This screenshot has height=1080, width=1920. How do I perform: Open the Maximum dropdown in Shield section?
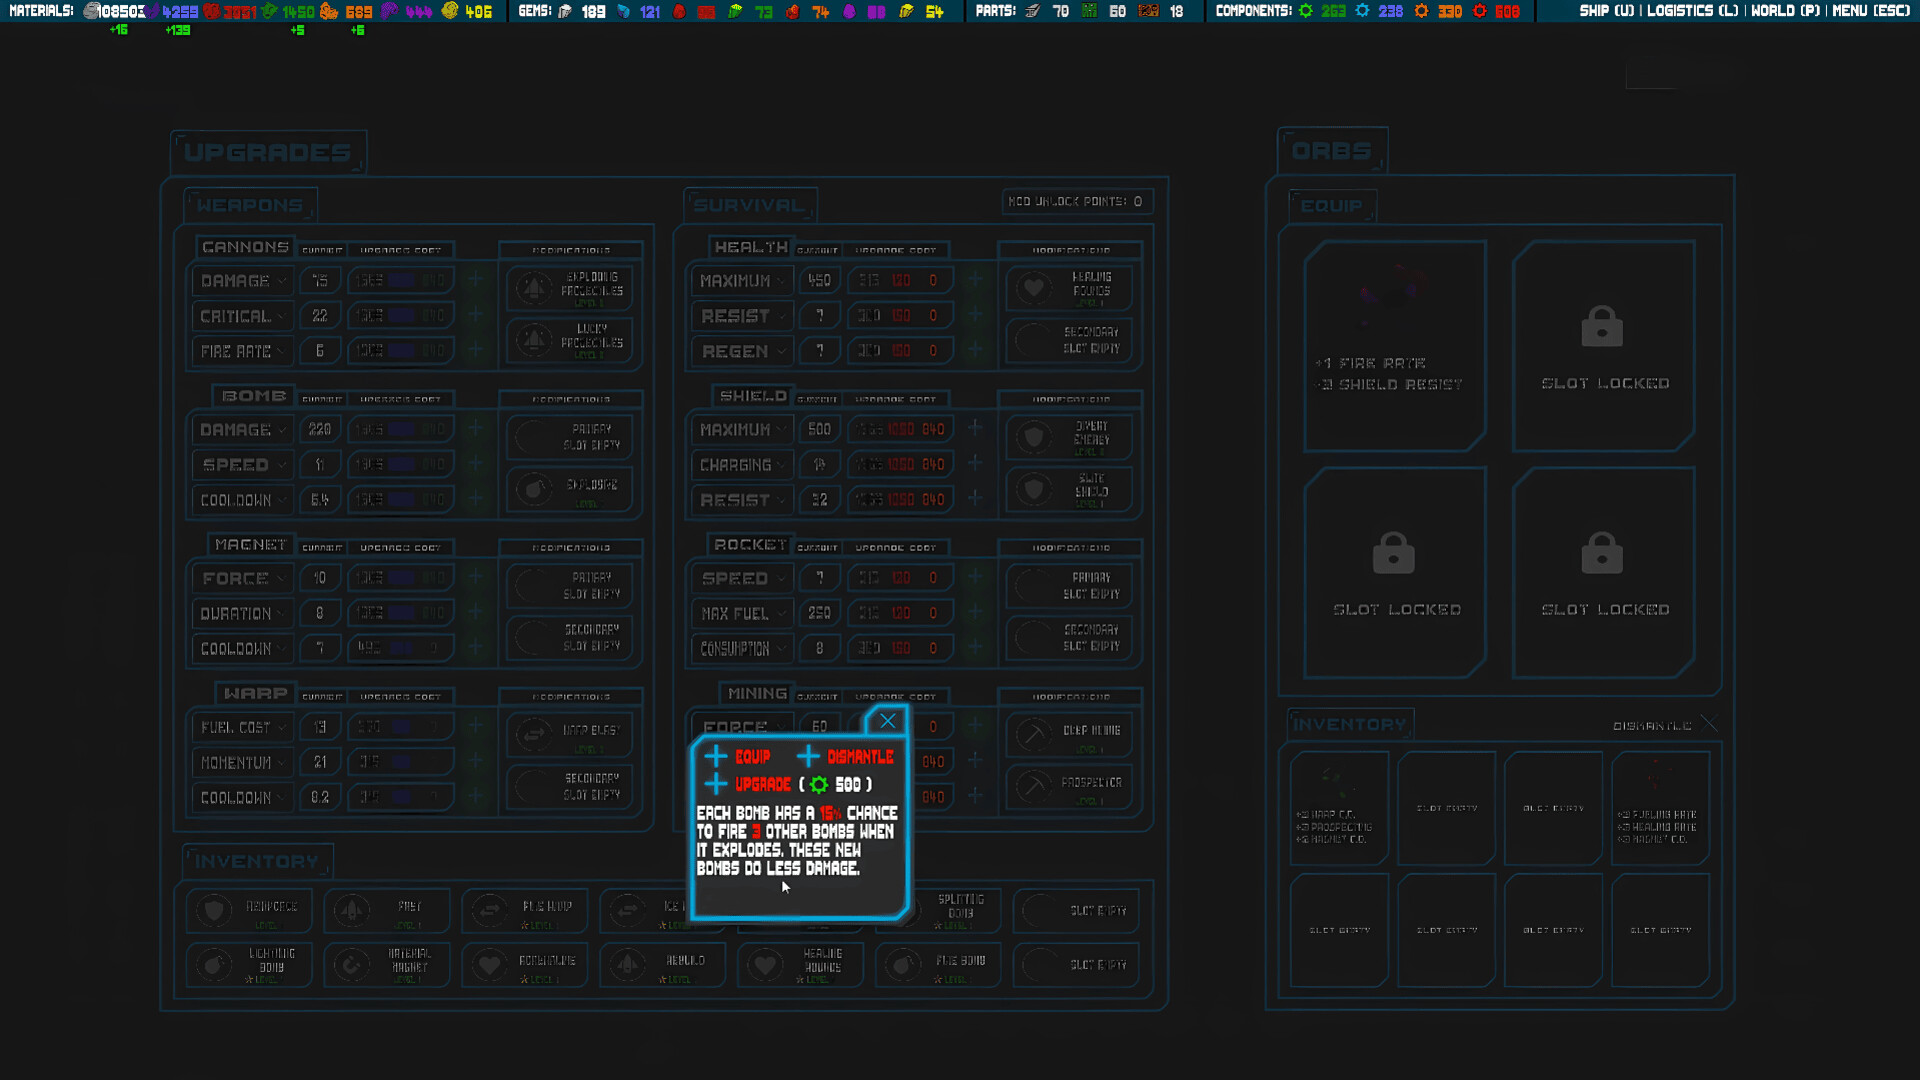point(741,429)
